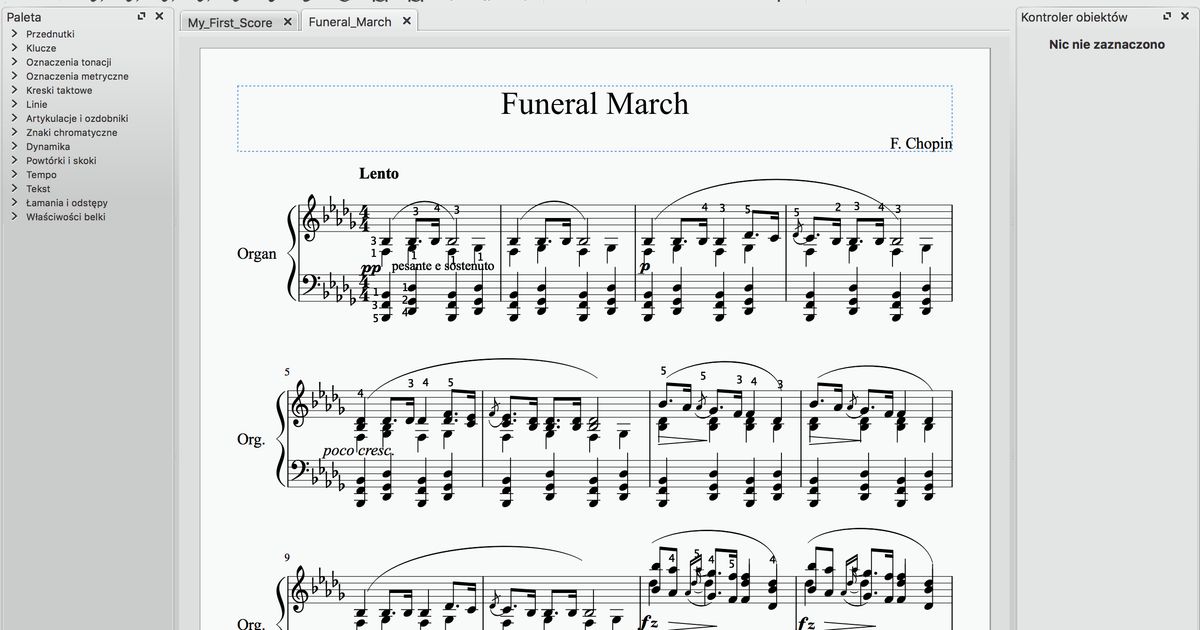
Task: Close the My_First_Score tab
Action: click(x=287, y=21)
